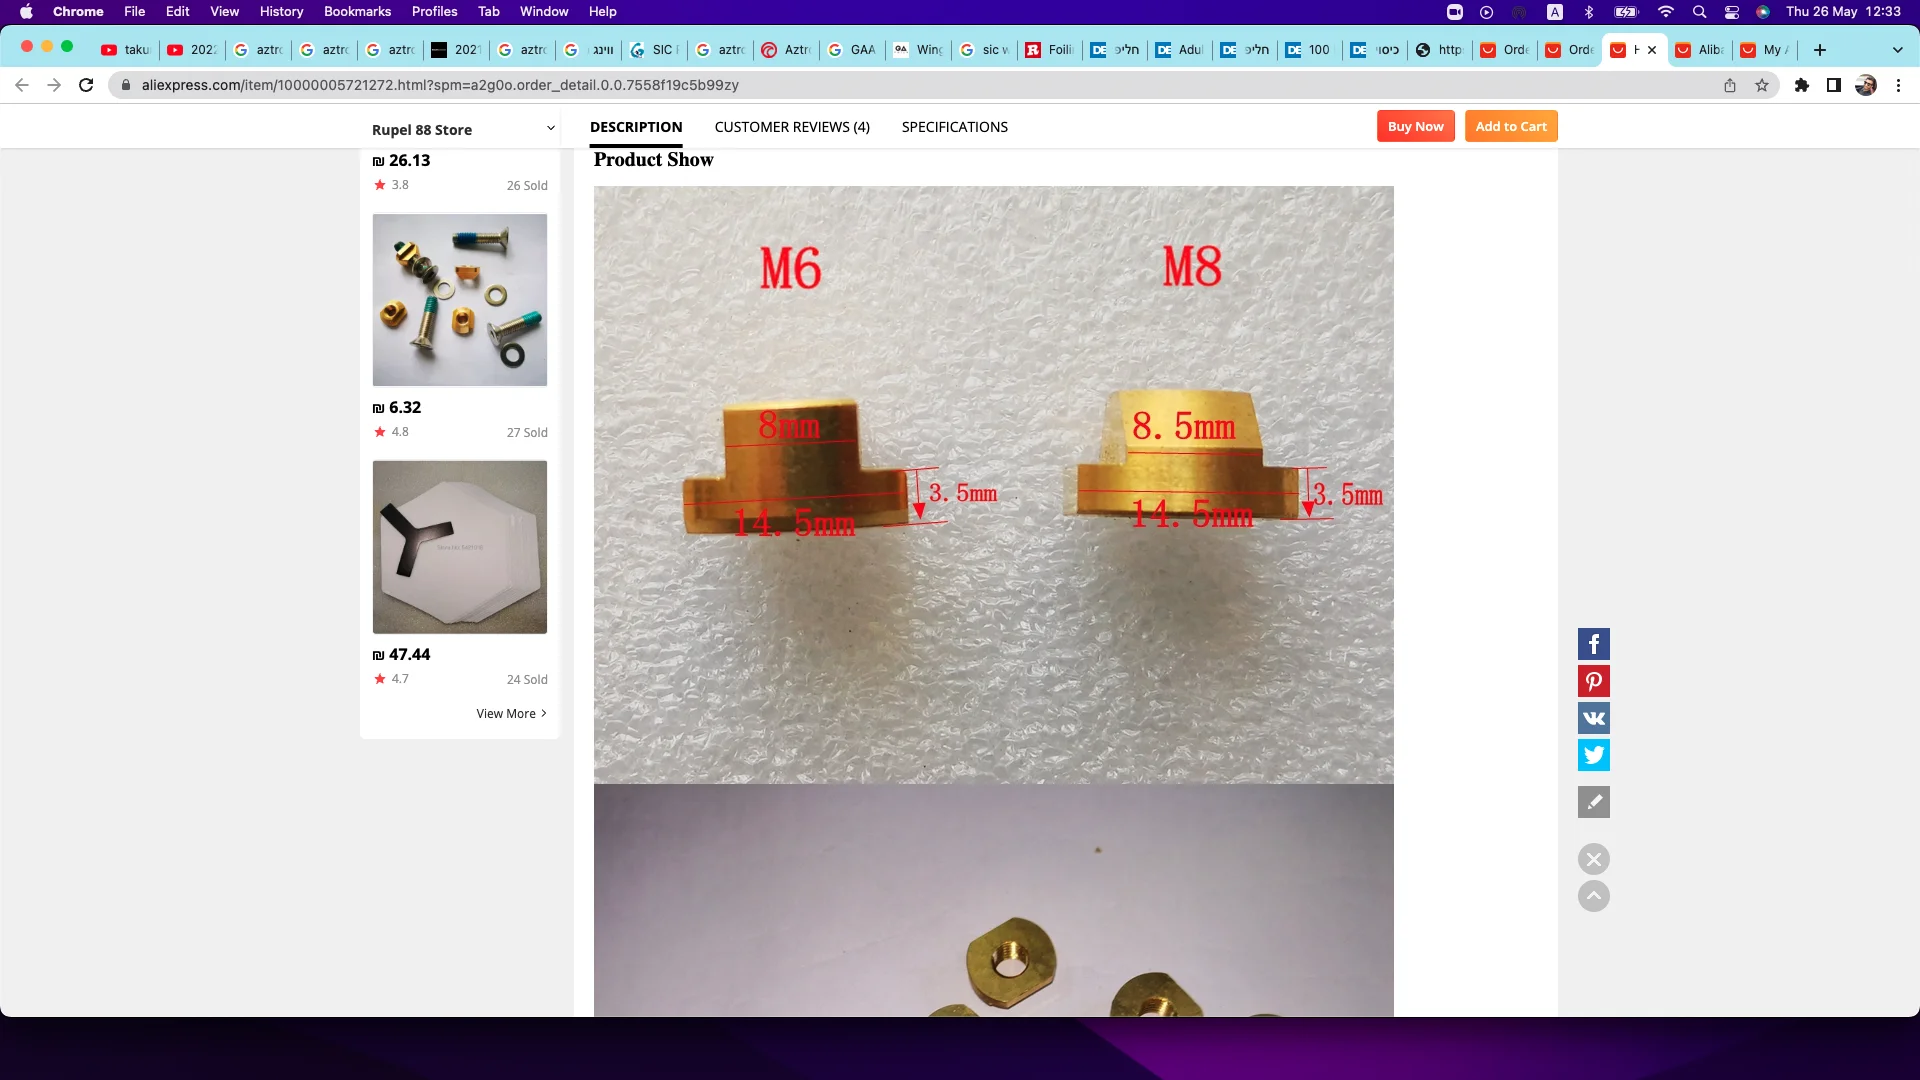Click the pencil feedback icon
Image resolution: width=1920 pixels, height=1080 pixels.
click(x=1593, y=802)
